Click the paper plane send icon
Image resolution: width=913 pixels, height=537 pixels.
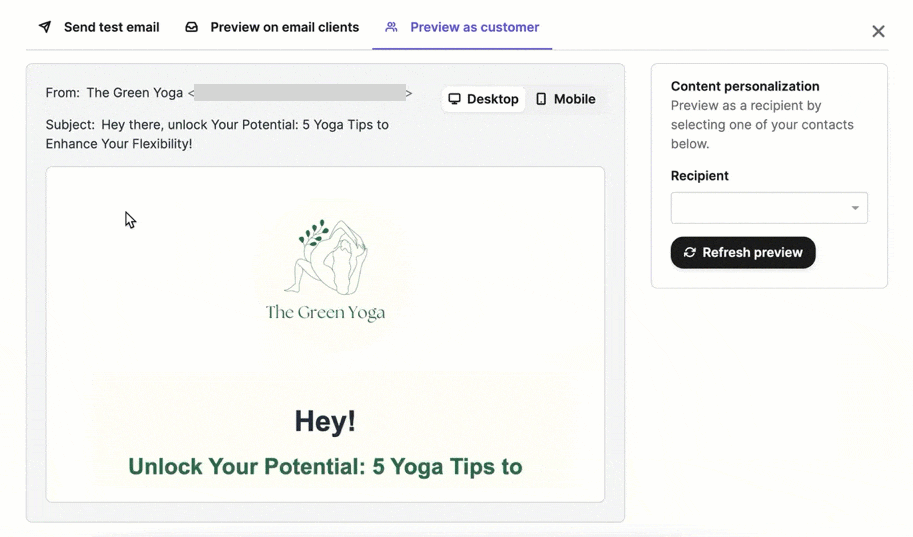click(45, 27)
